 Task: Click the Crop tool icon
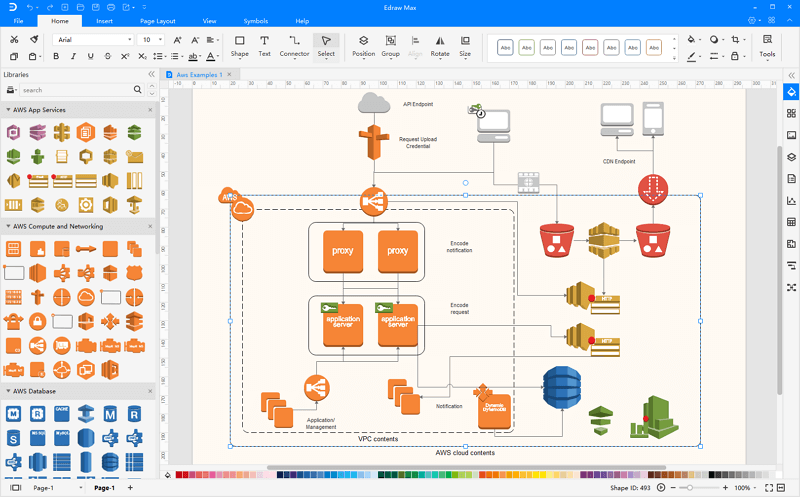[x=735, y=39]
